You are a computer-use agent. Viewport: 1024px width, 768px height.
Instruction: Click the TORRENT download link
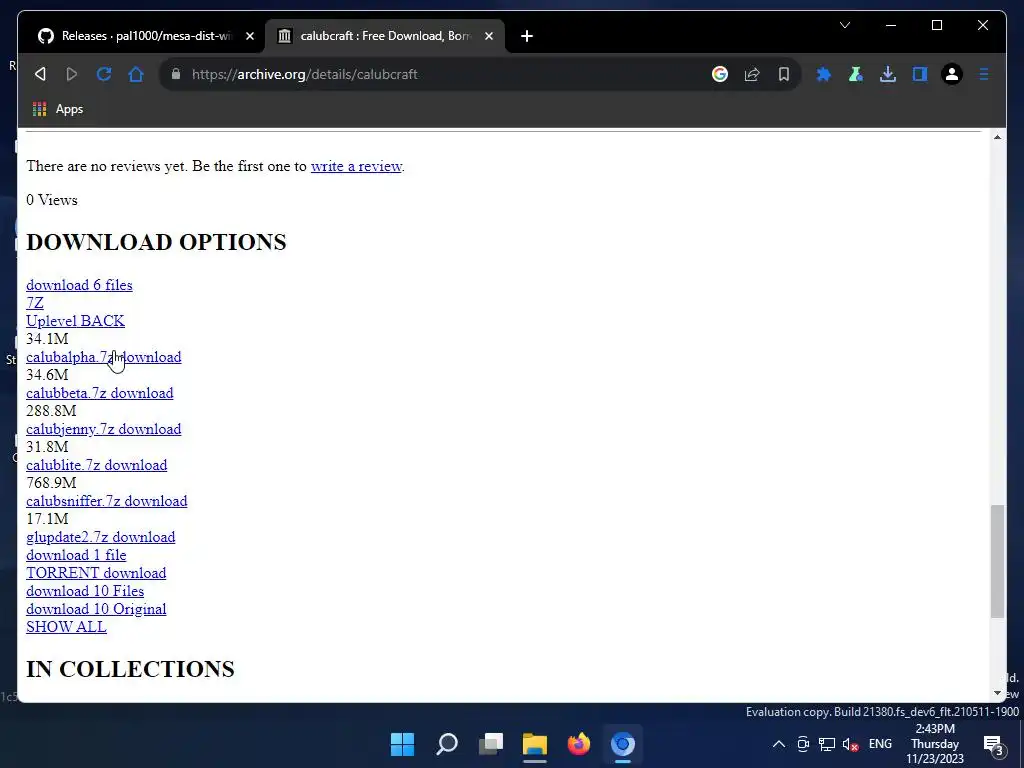[x=96, y=573]
